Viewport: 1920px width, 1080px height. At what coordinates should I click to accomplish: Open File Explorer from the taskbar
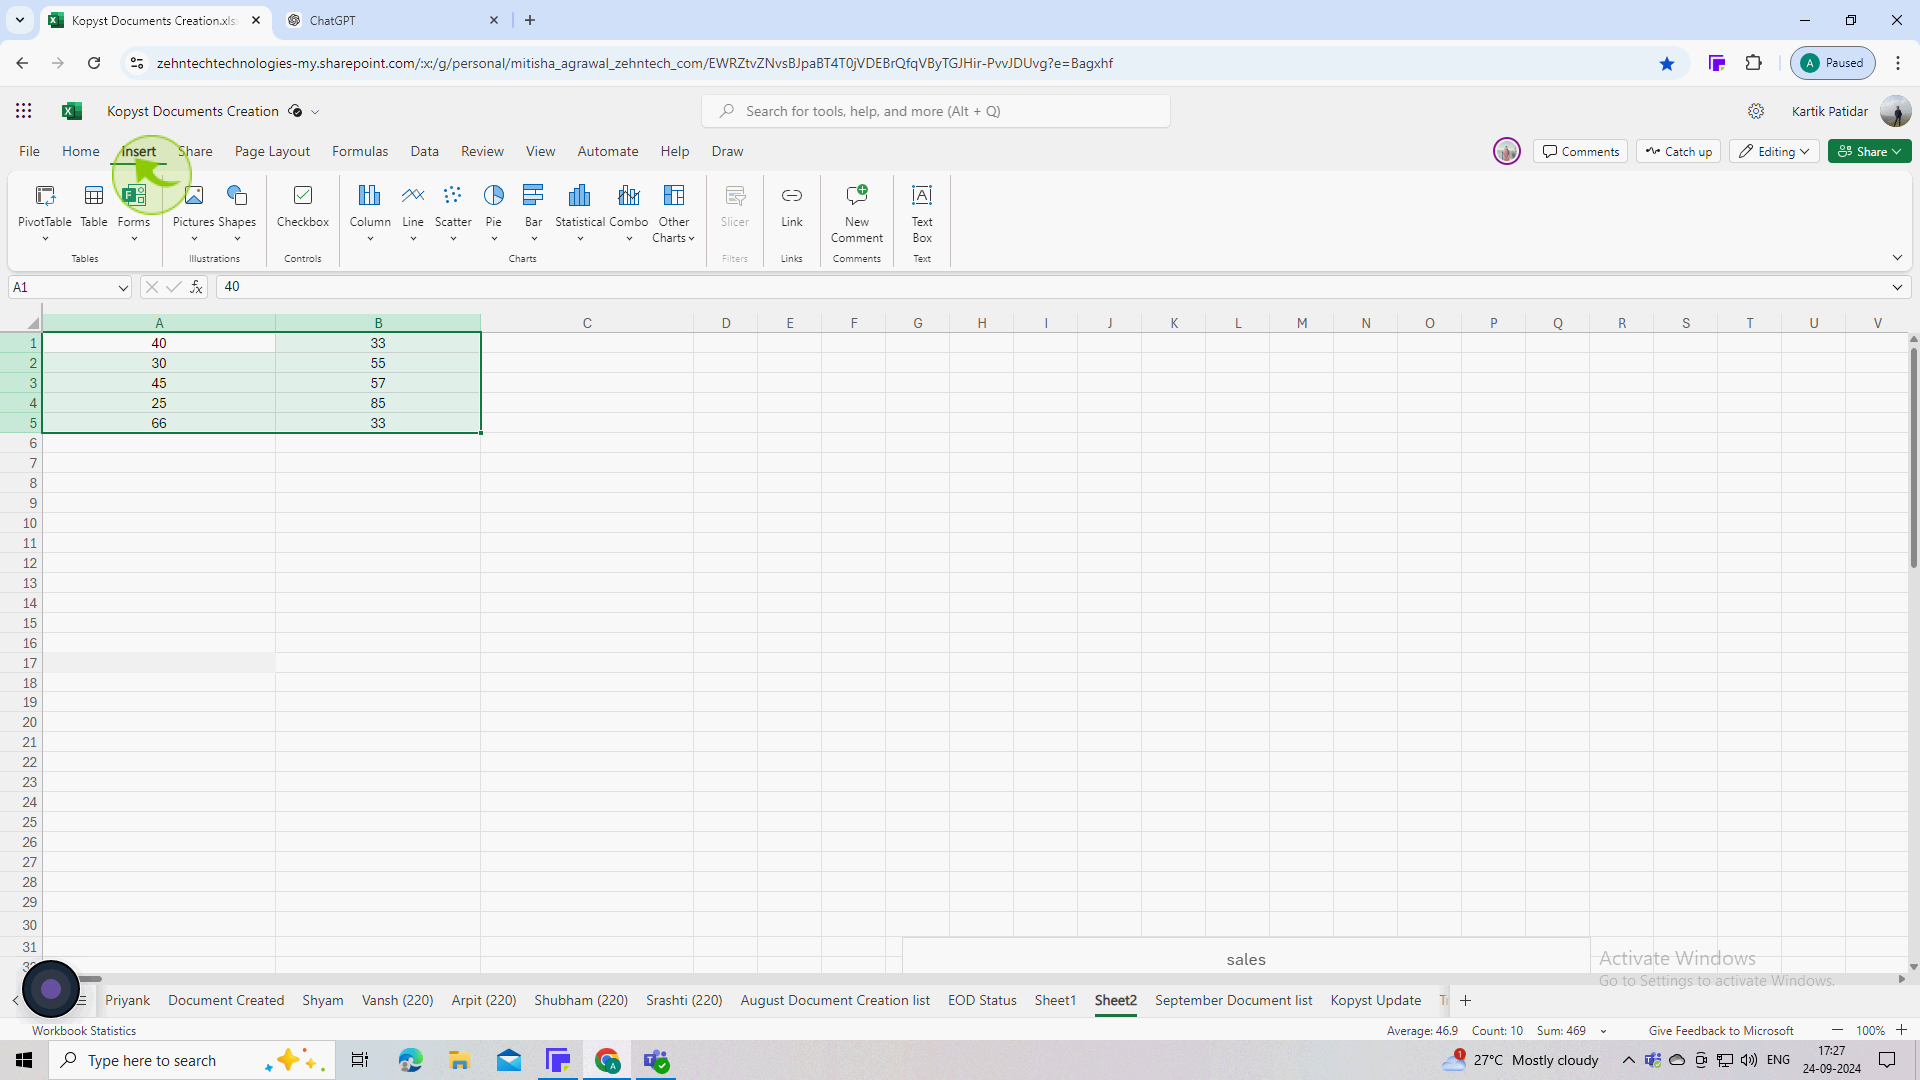point(459,1060)
